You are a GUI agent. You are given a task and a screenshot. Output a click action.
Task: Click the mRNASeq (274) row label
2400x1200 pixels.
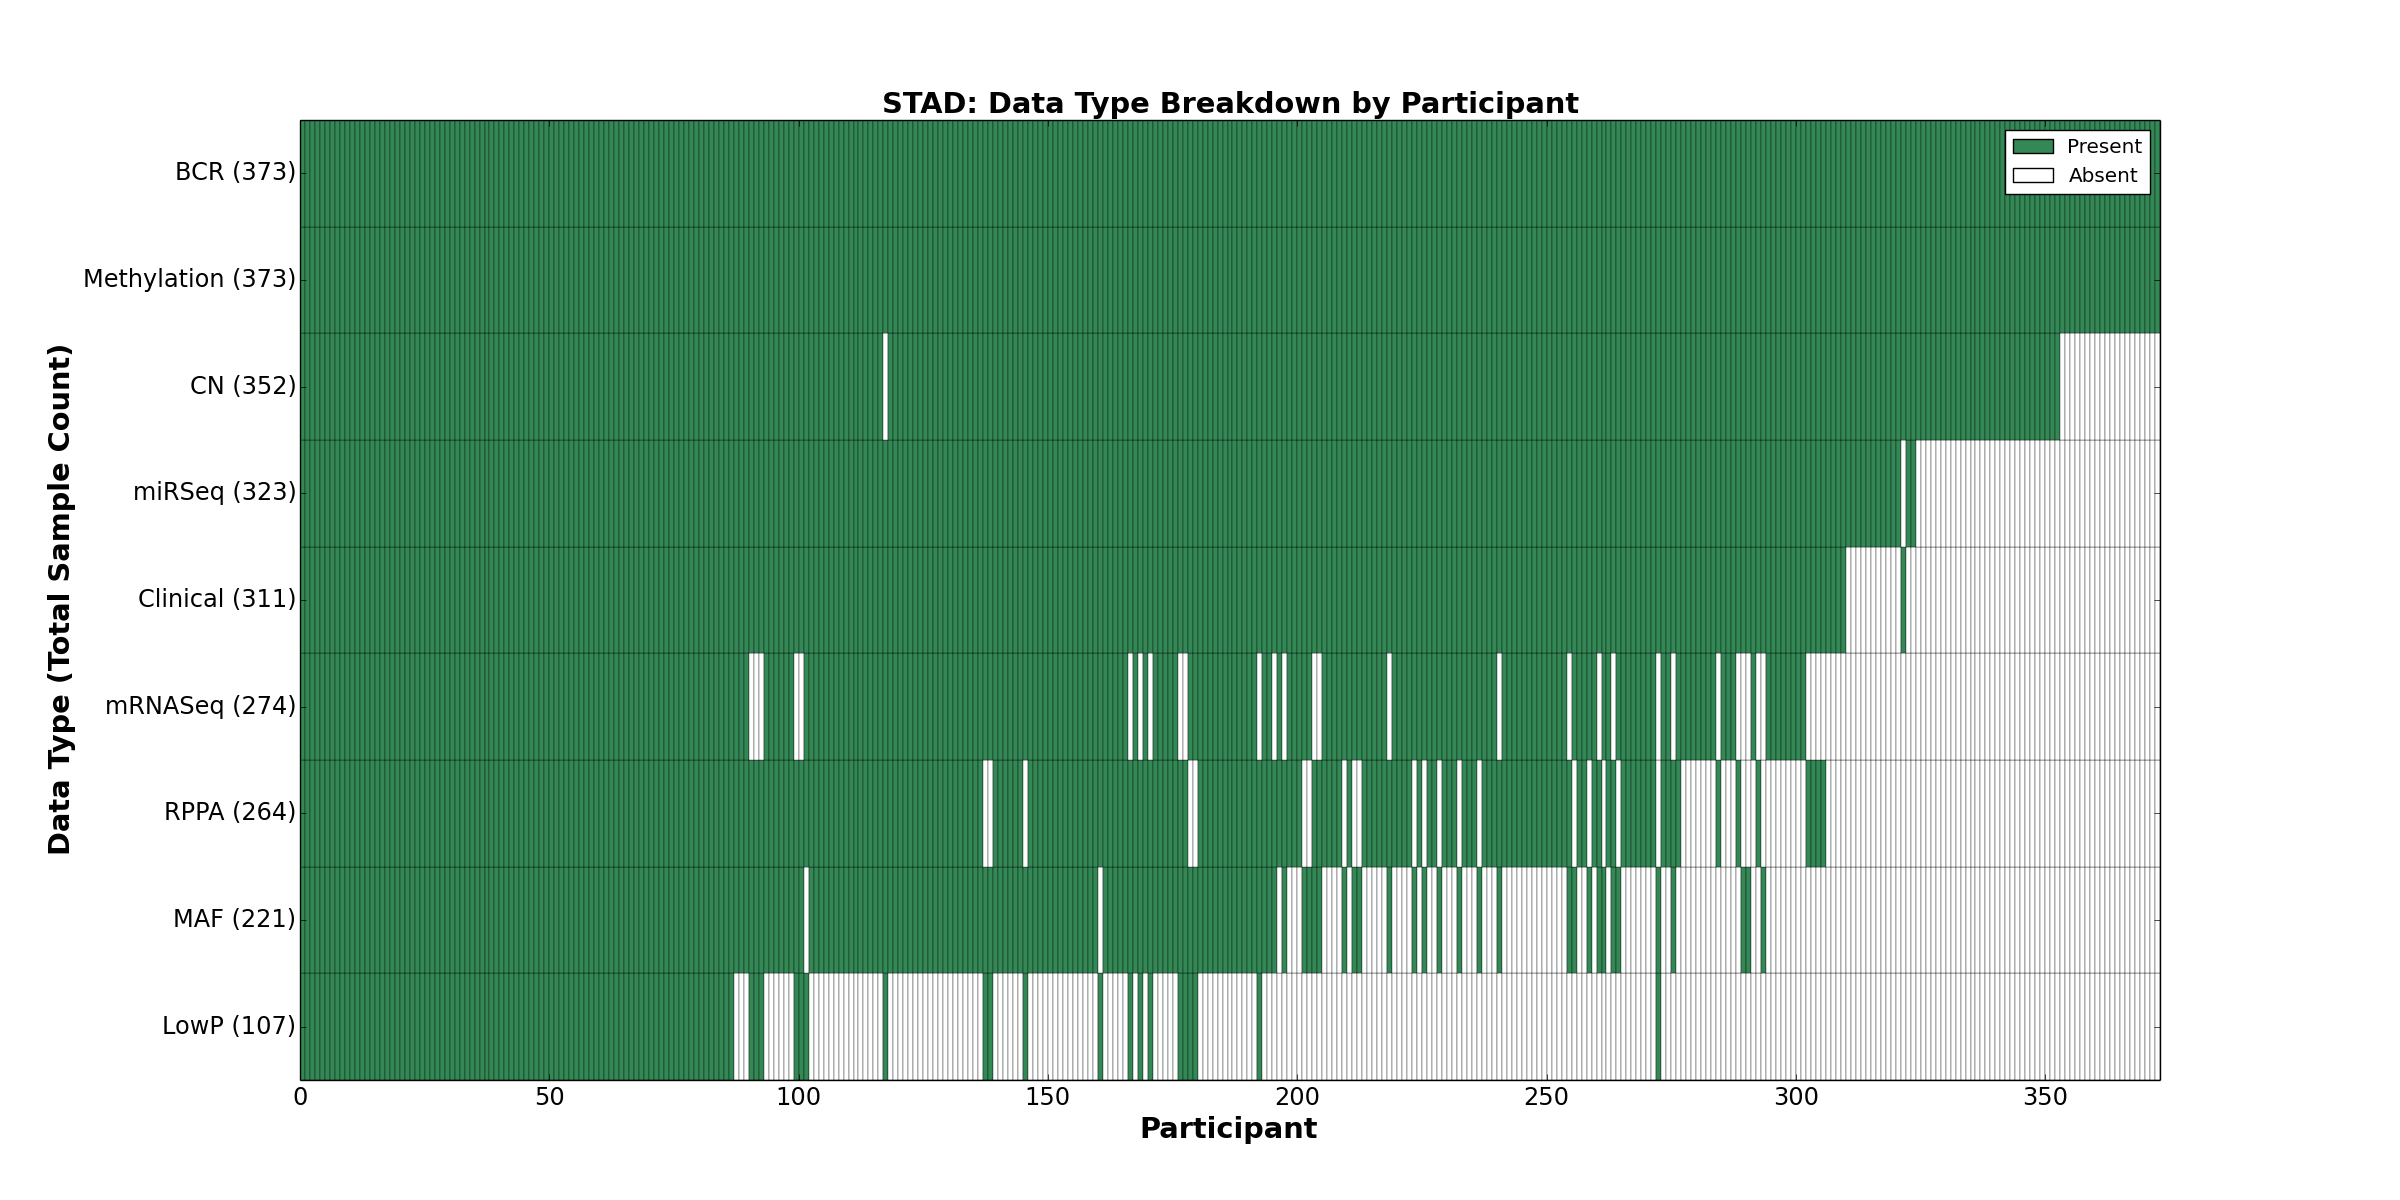pos(200,706)
